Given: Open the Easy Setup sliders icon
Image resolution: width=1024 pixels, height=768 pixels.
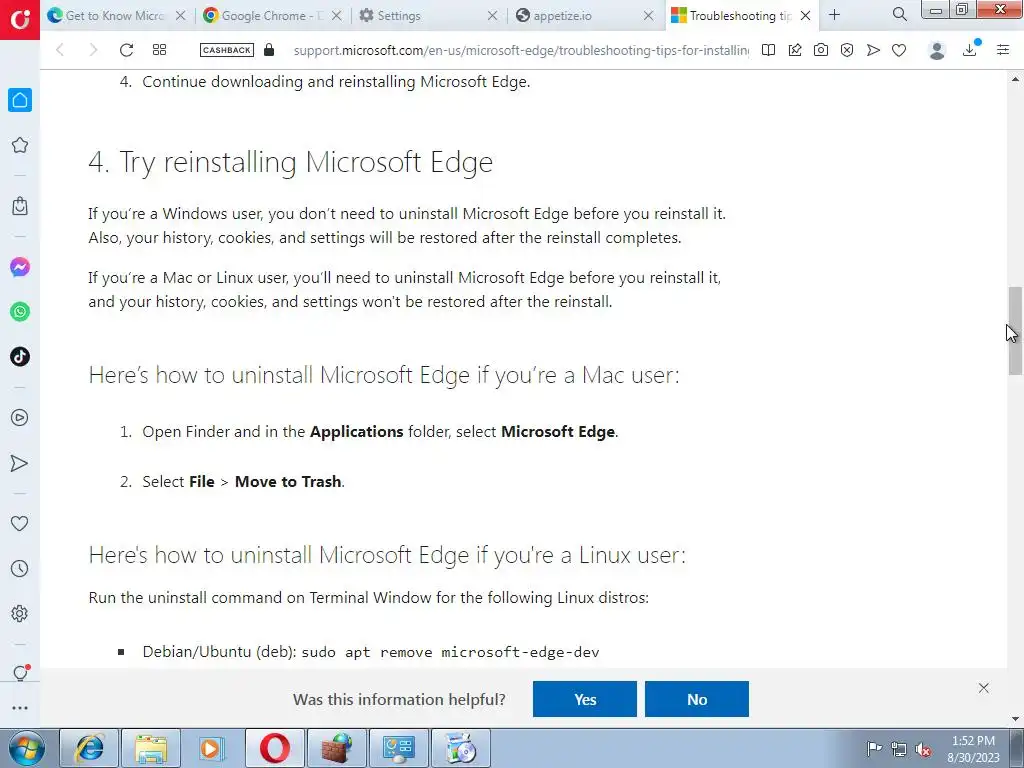Looking at the screenshot, I should pos(1003,50).
